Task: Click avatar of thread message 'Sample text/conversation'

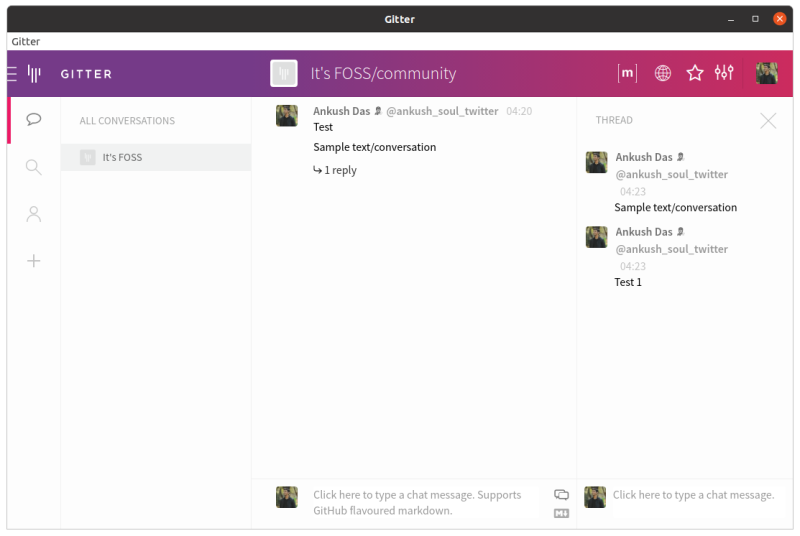Action: pos(596,162)
